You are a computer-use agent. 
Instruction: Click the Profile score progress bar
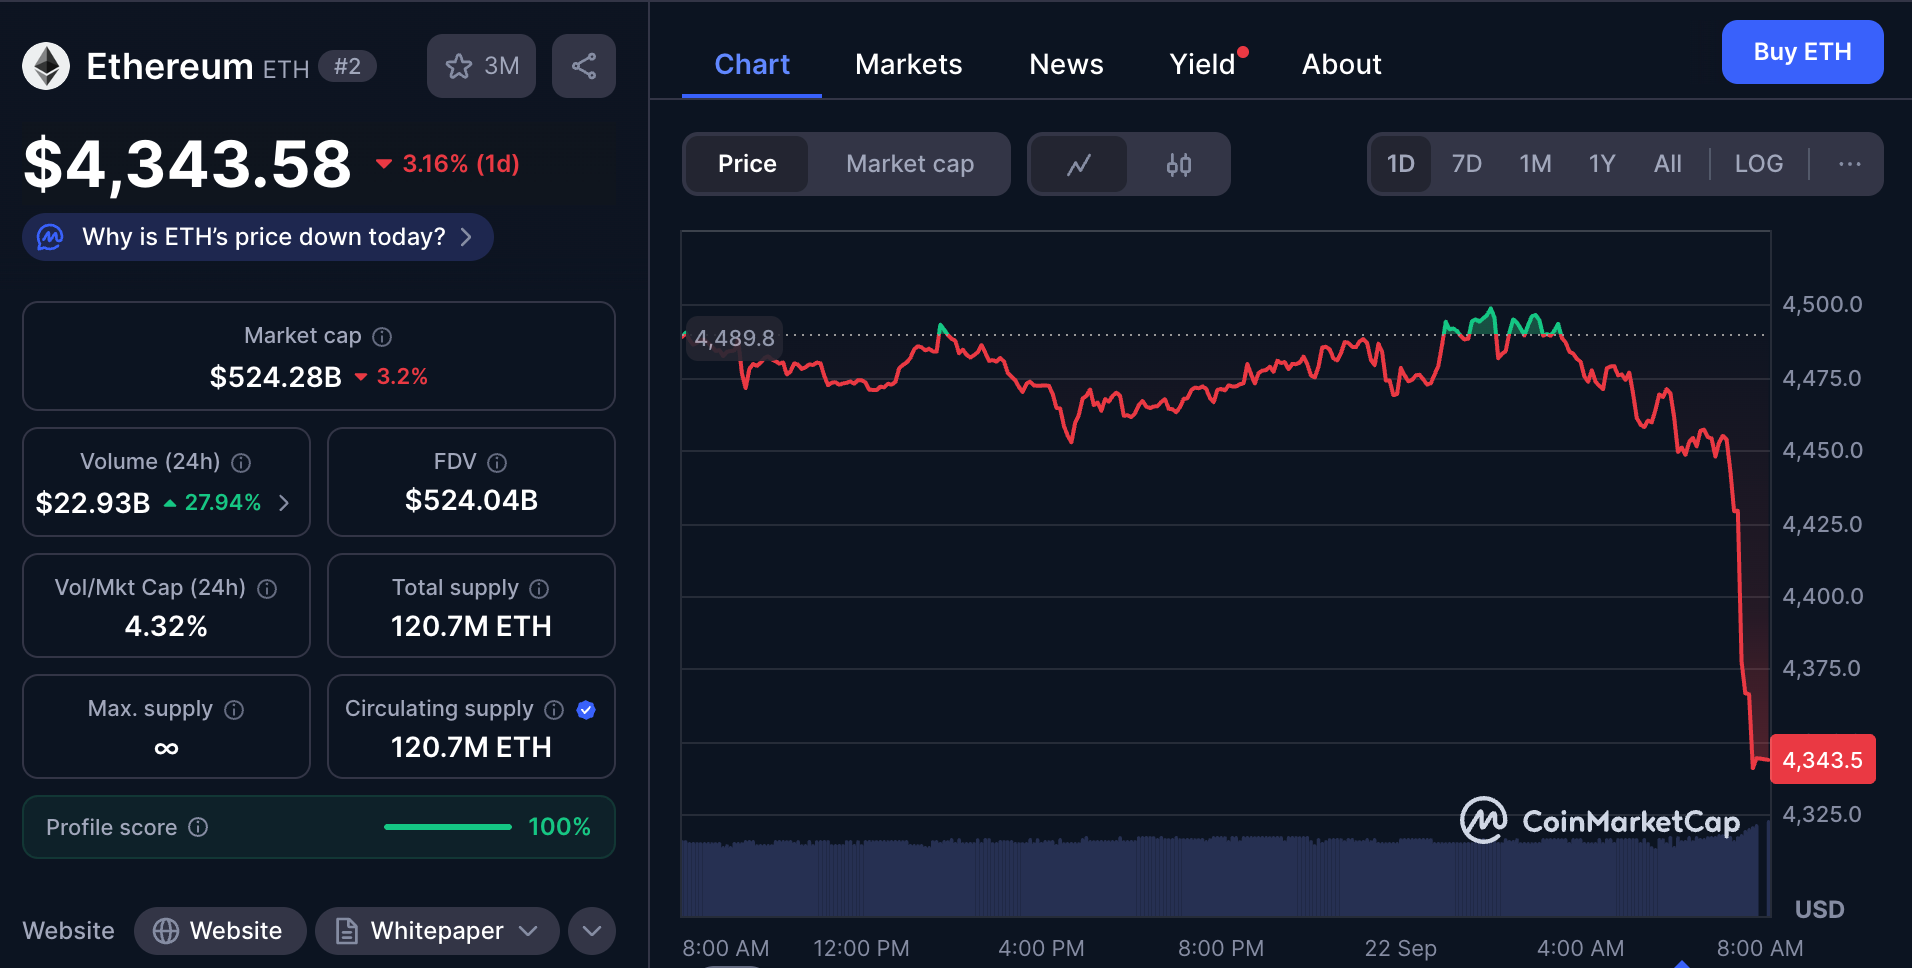click(x=447, y=827)
